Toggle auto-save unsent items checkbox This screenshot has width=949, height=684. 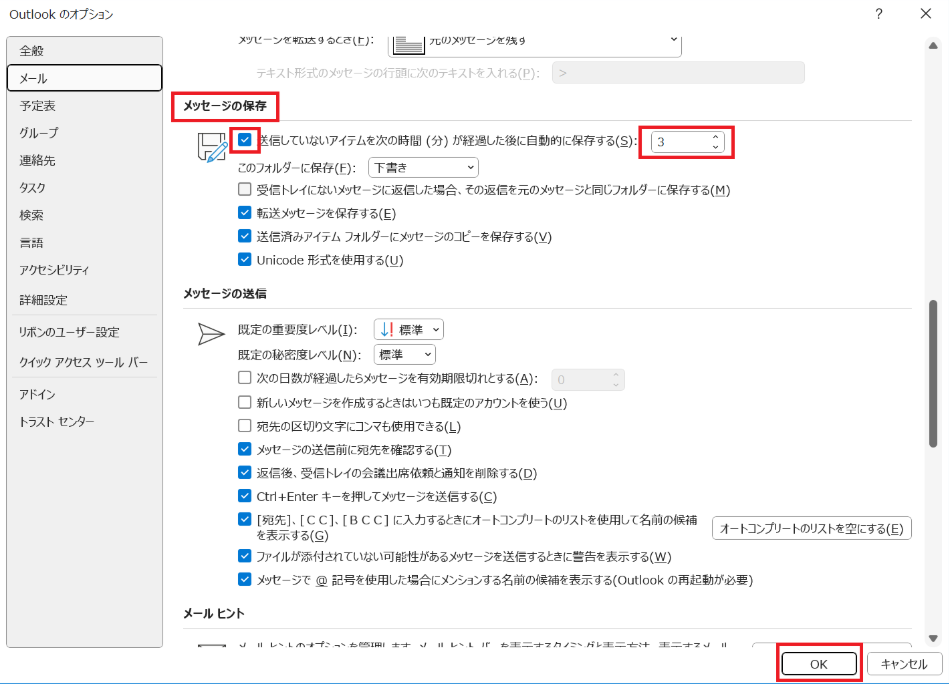(x=245, y=140)
